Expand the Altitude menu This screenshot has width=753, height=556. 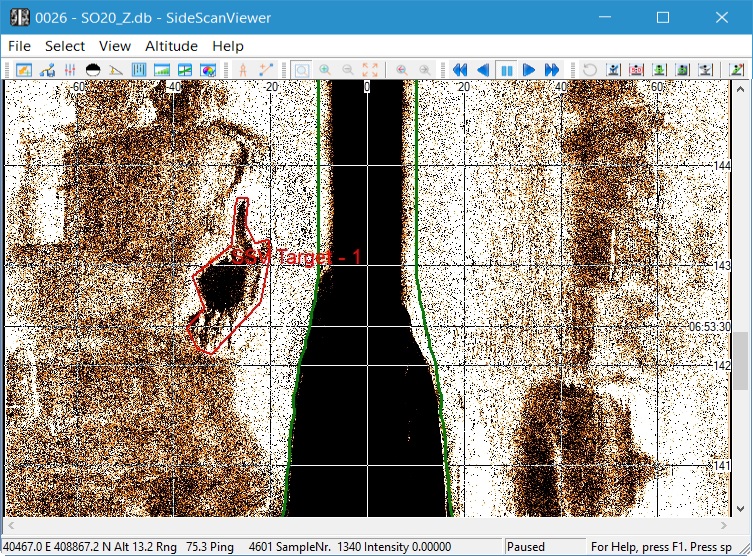pos(171,46)
